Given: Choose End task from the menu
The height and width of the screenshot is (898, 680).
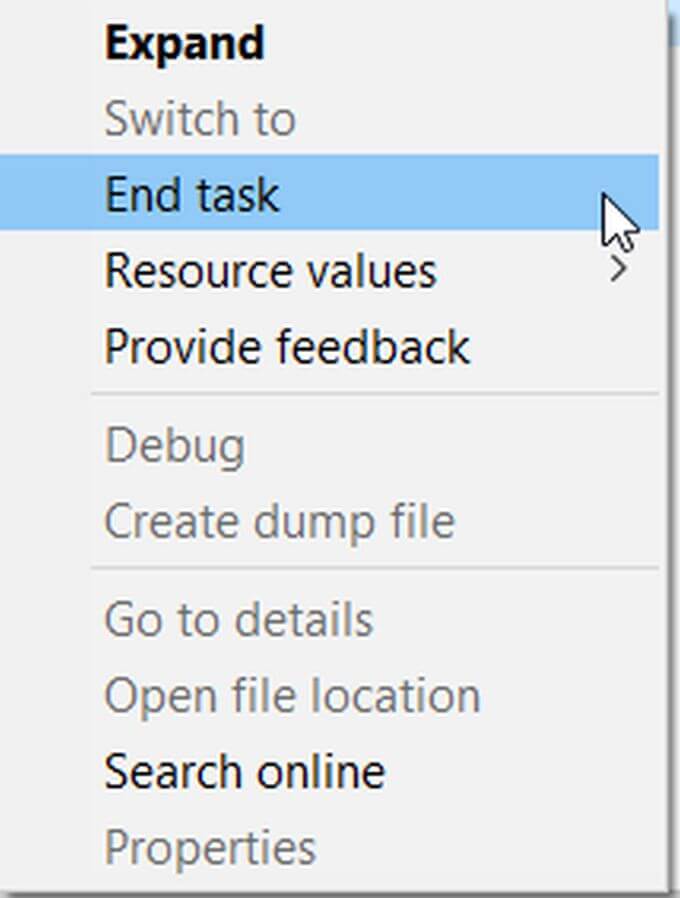Looking at the screenshot, I should point(192,194).
